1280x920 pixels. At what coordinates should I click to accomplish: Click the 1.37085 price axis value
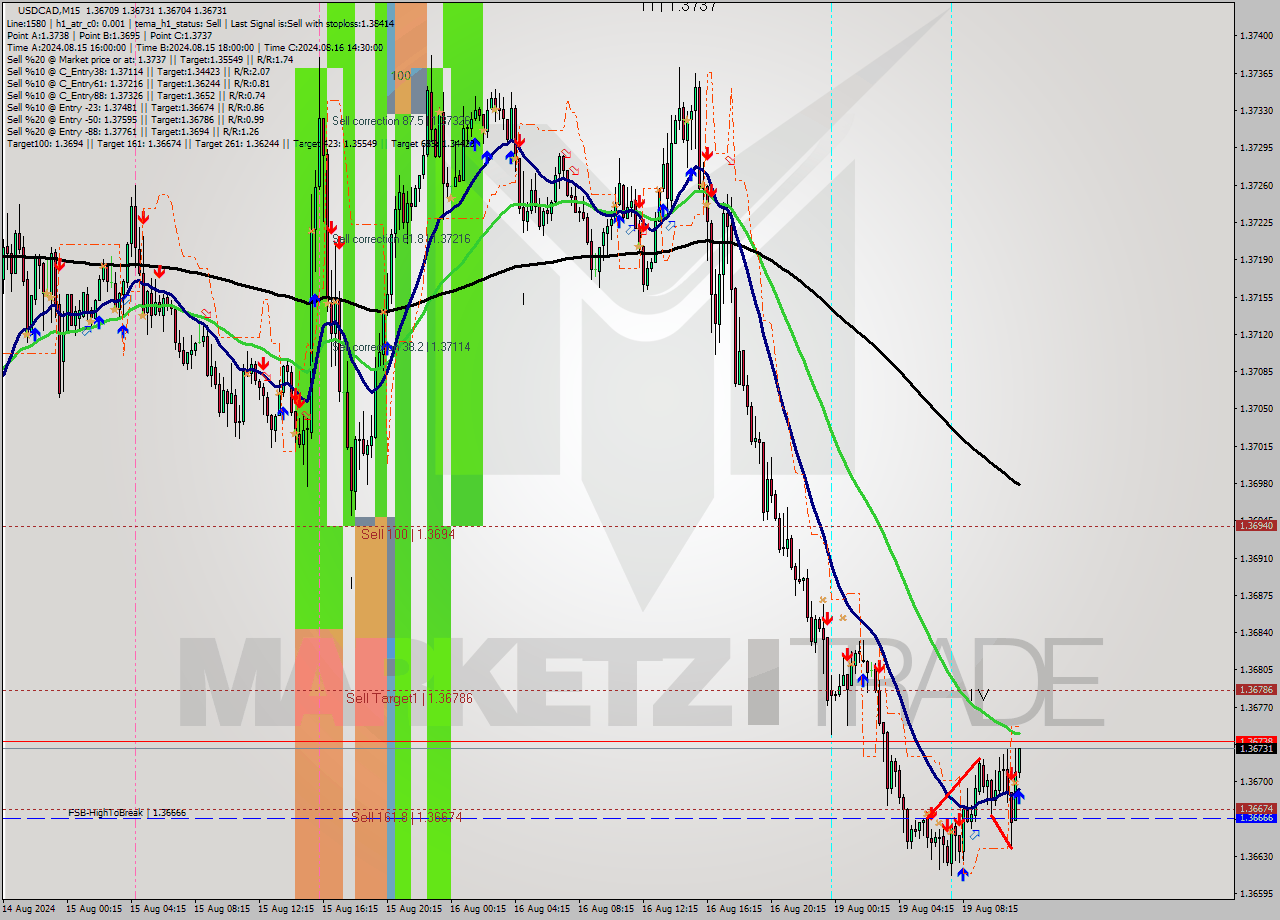tap(1255, 372)
